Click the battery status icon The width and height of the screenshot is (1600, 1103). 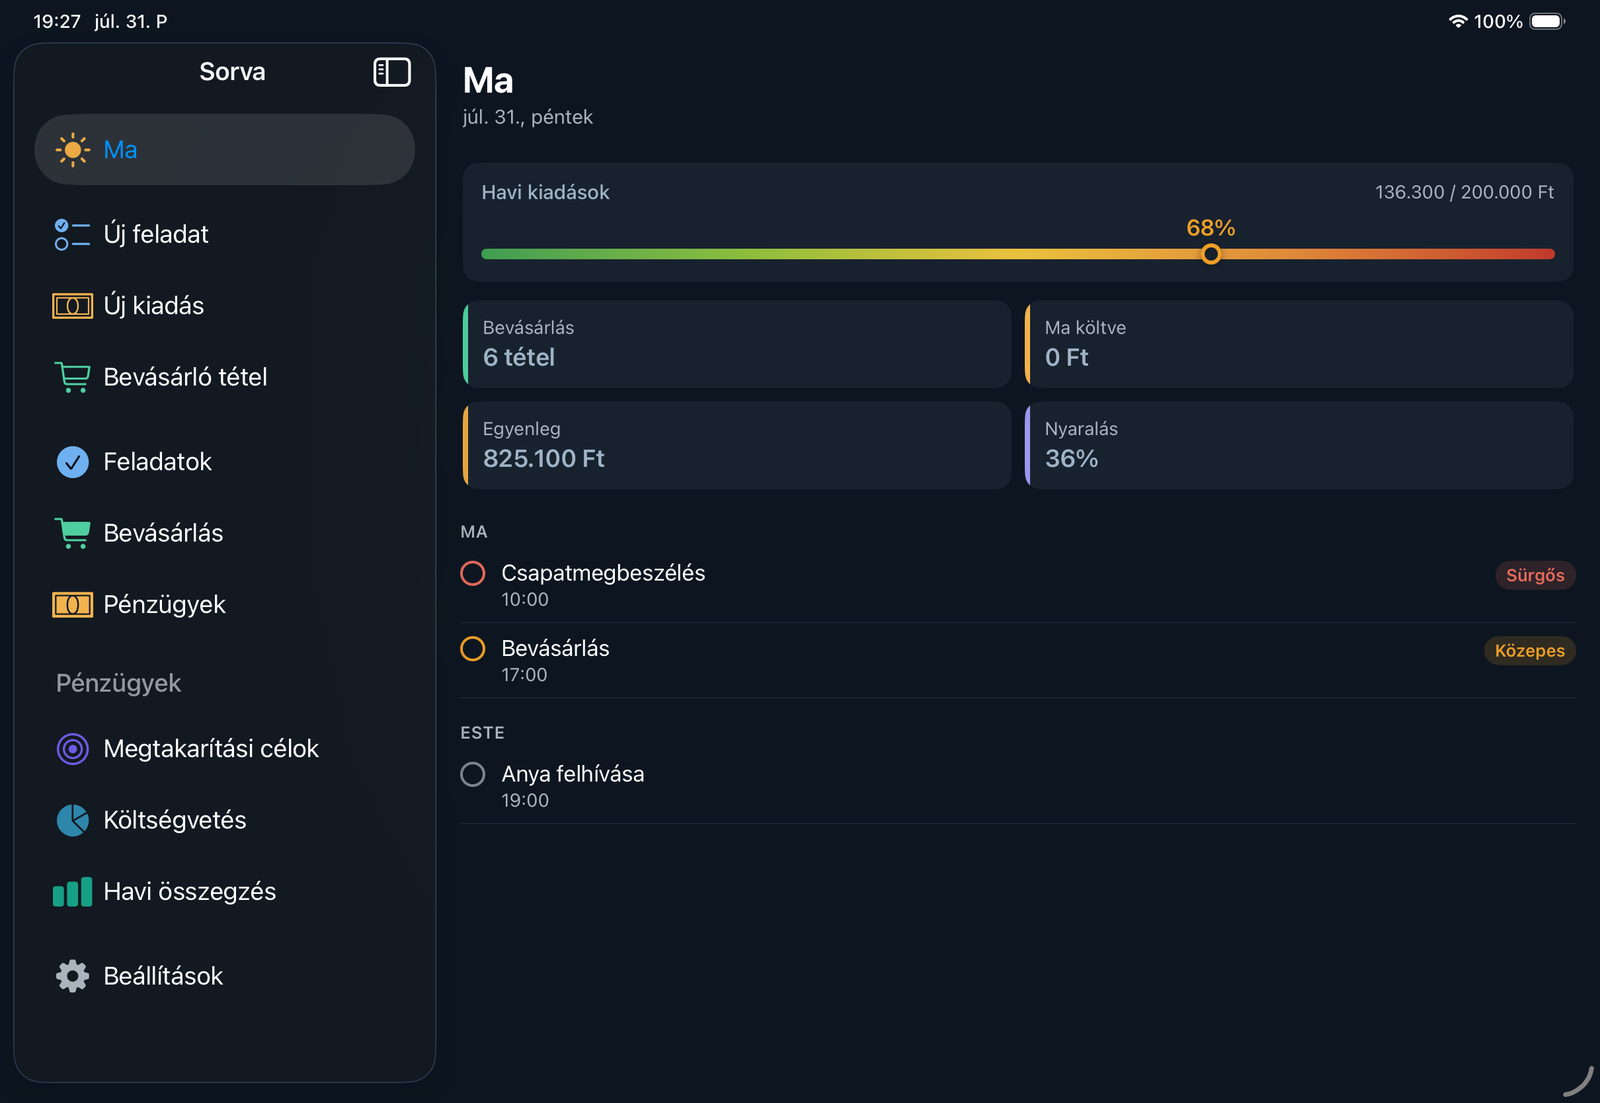1547,21
